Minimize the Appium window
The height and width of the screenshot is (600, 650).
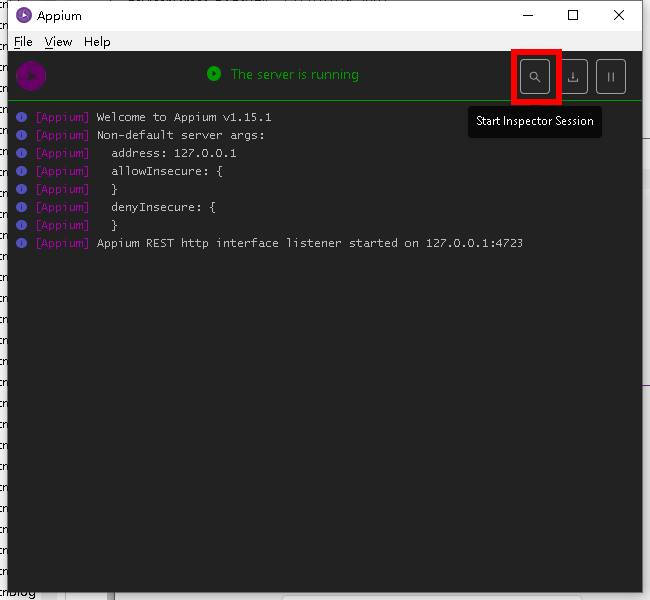click(x=528, y=16)
